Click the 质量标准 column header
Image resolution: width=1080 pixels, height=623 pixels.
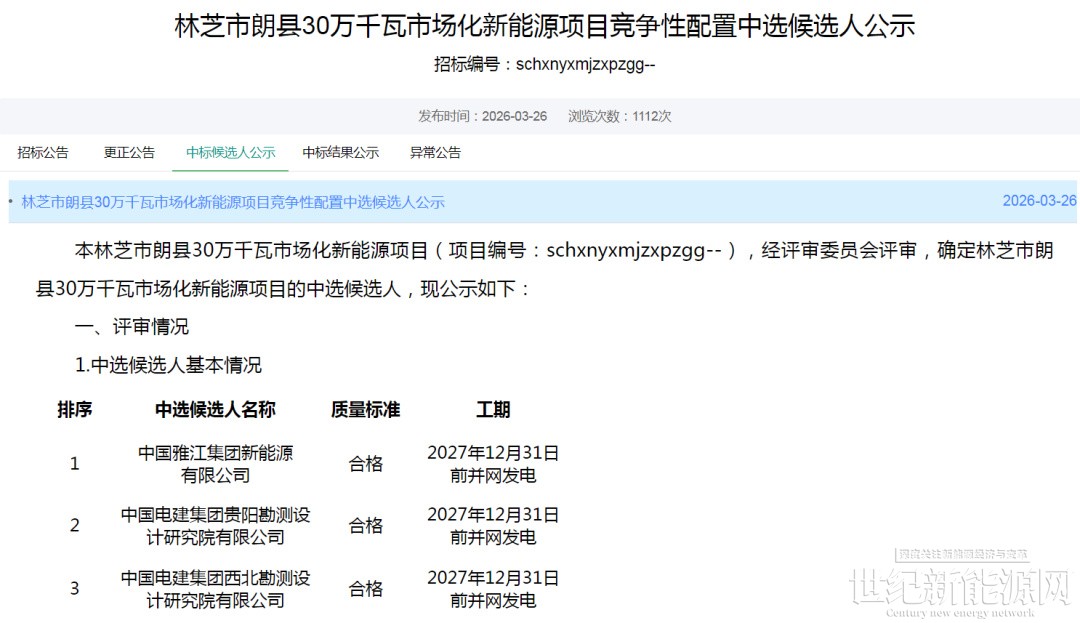(365, 410)
